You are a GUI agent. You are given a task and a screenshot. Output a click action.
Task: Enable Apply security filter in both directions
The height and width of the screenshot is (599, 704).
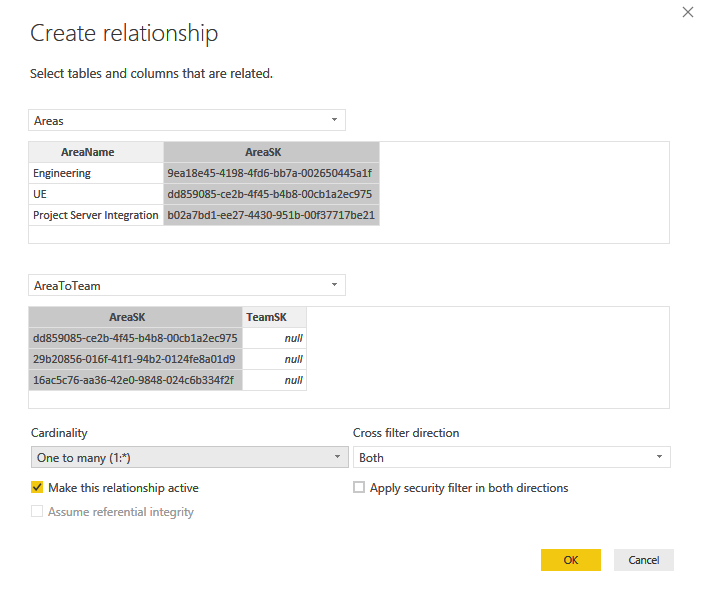click(359, 487)
